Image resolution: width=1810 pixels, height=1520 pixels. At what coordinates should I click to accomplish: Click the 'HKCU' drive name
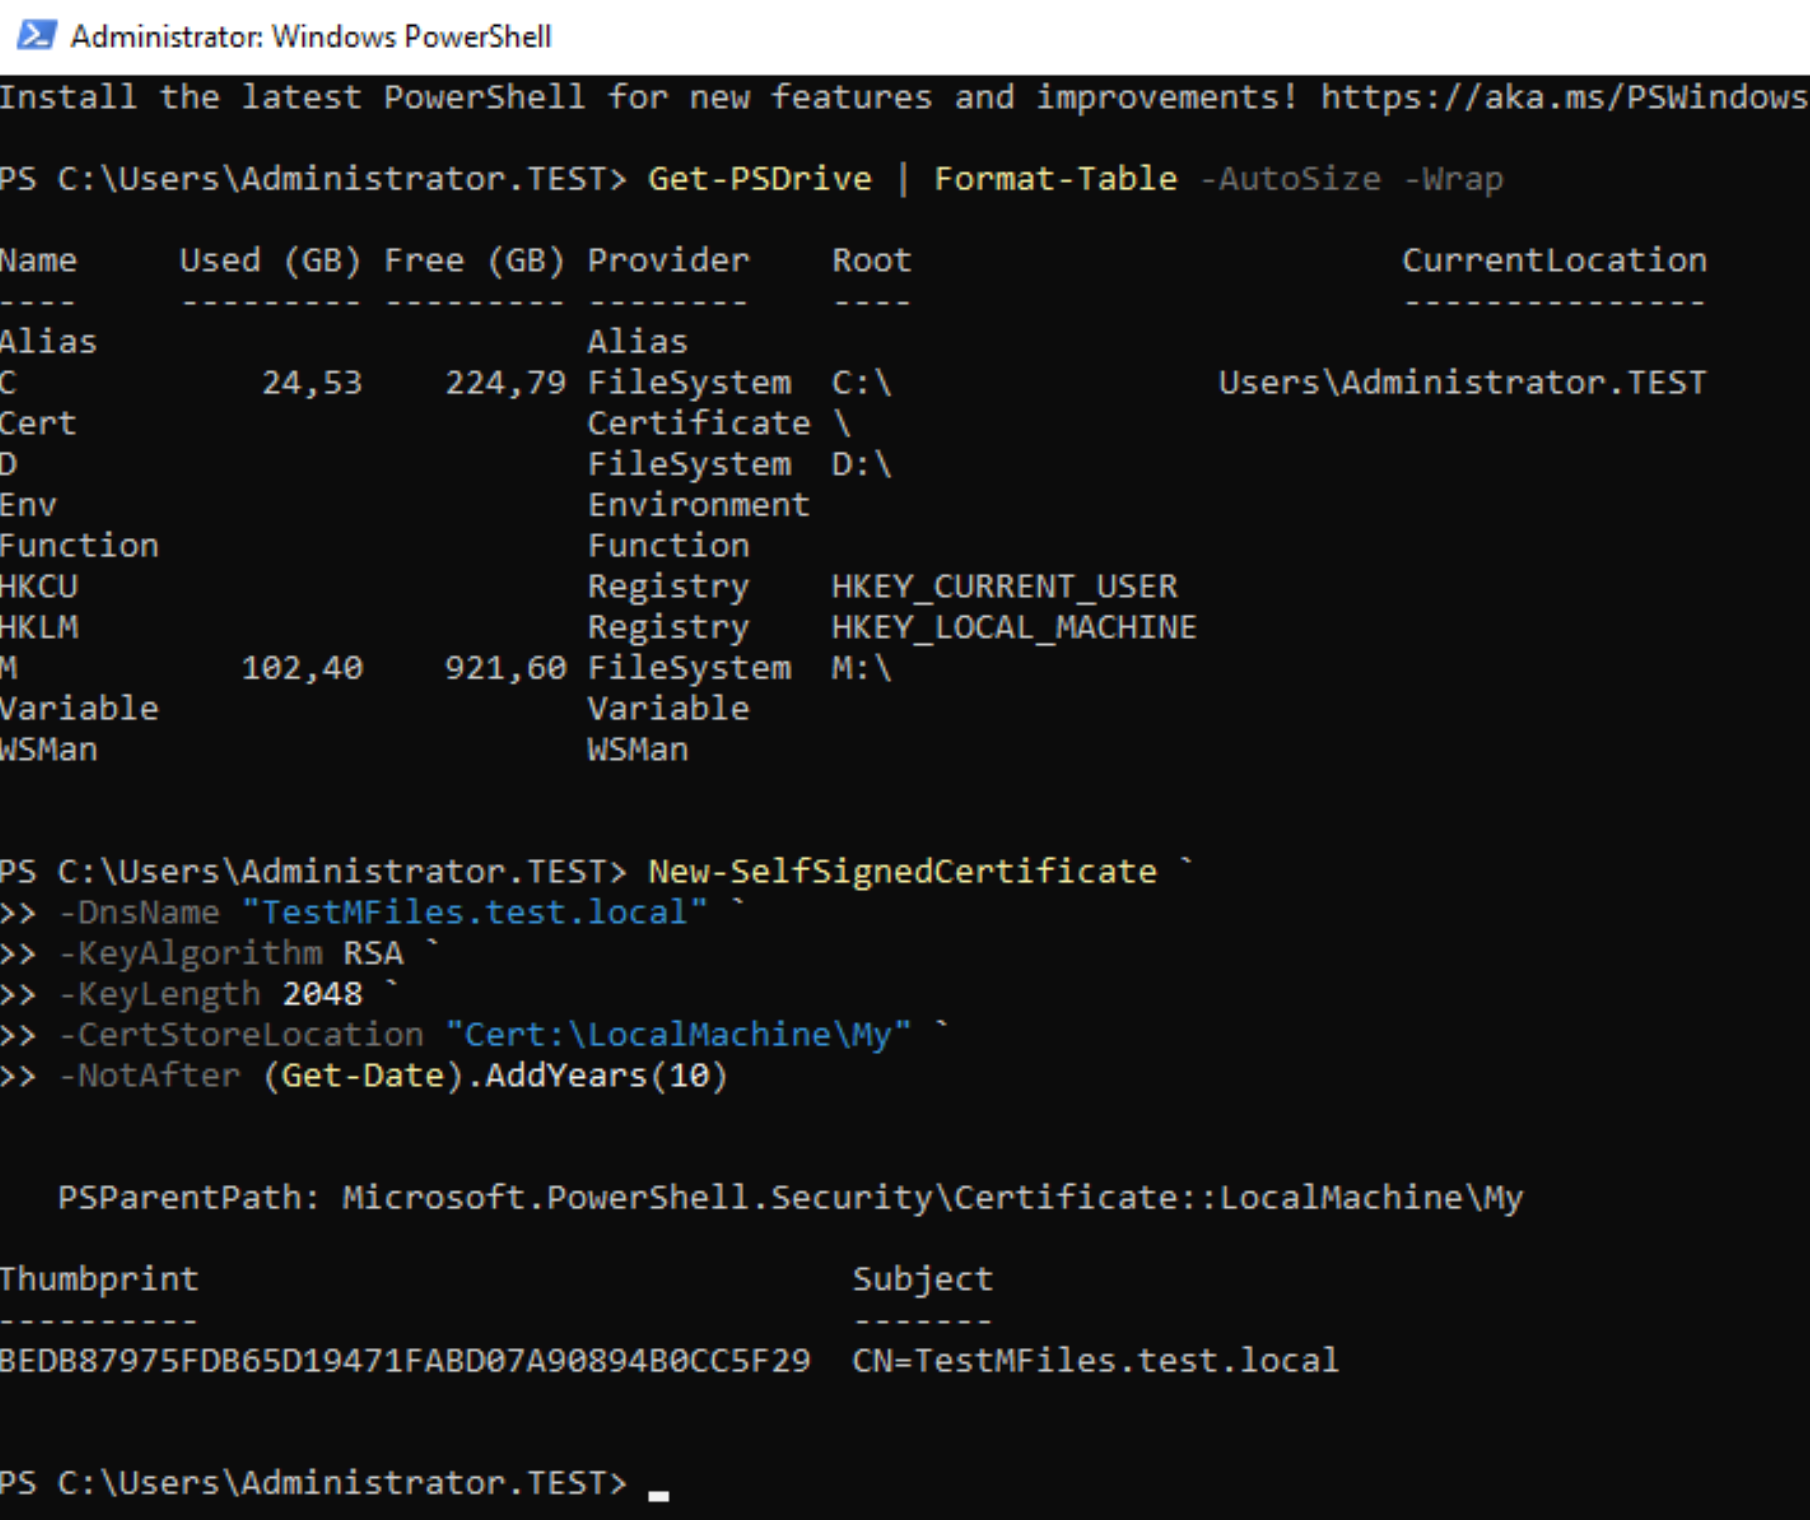click(x=38, y=587)
